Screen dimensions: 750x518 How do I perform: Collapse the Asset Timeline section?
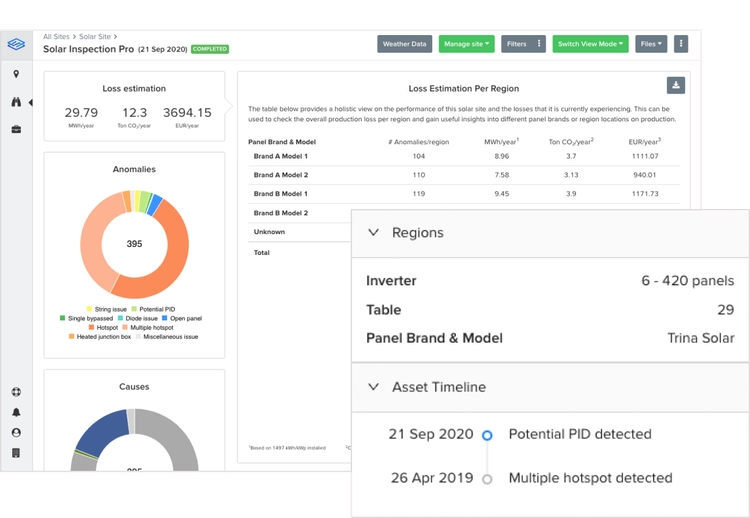(x=374, y=386)
